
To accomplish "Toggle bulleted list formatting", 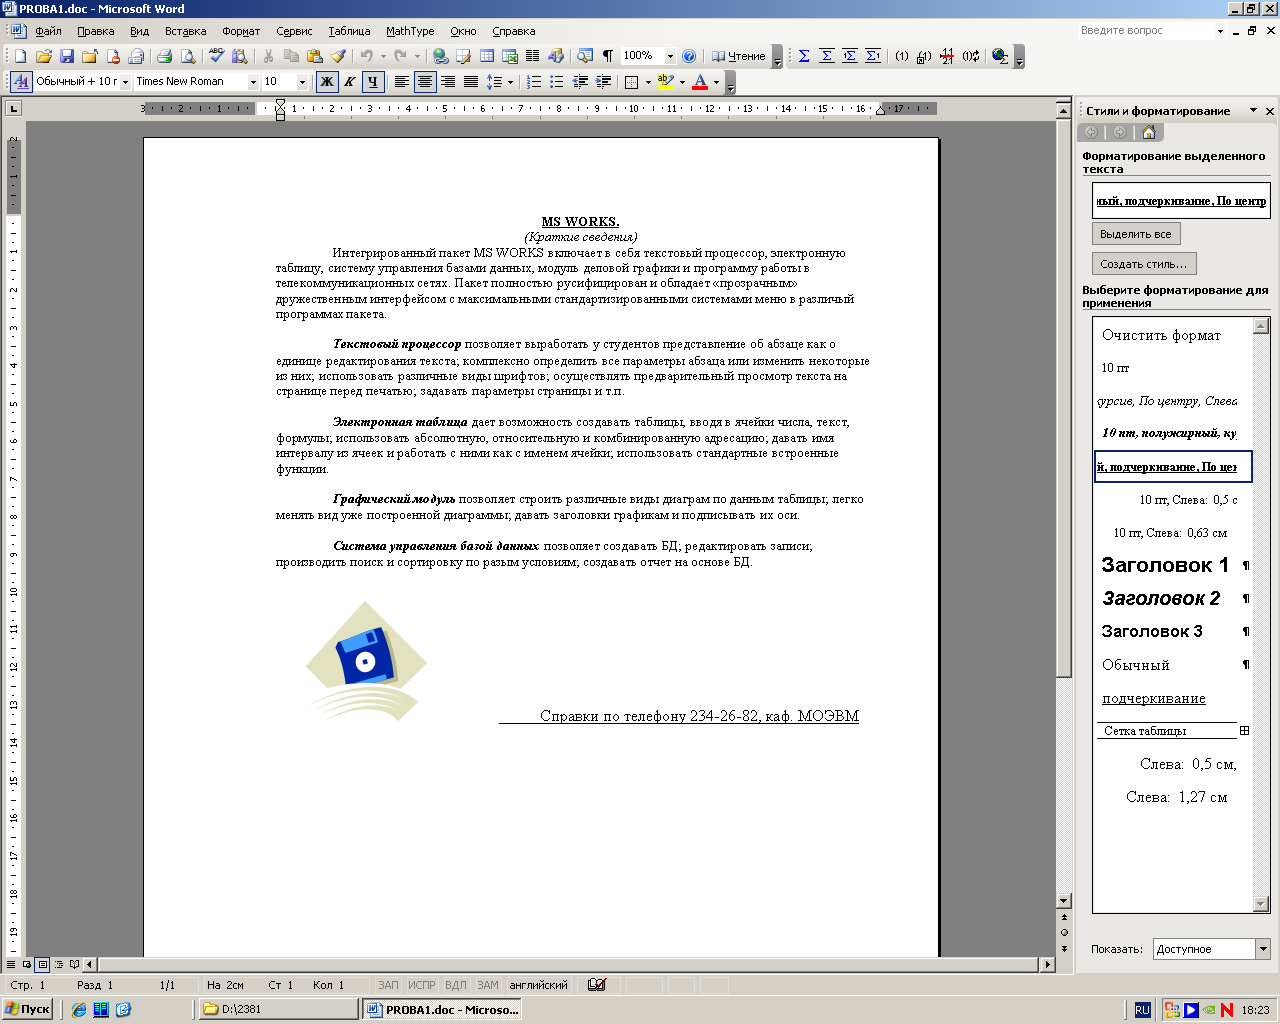I will (x=558, y=82).
